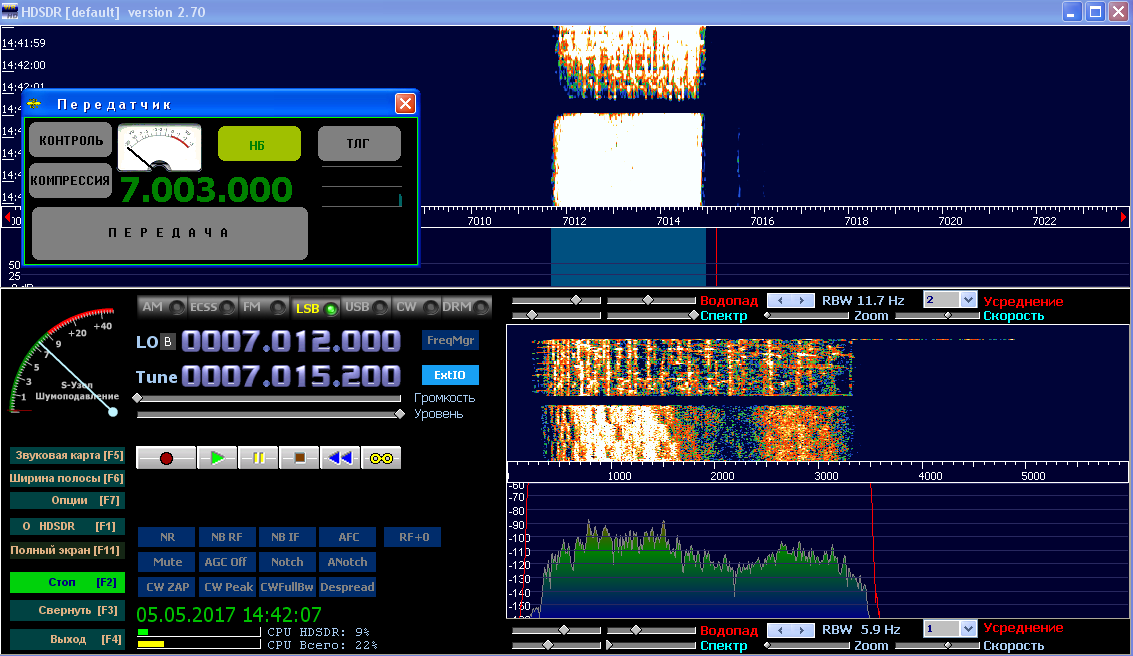Adjust the Громкость volume slider

268,398
